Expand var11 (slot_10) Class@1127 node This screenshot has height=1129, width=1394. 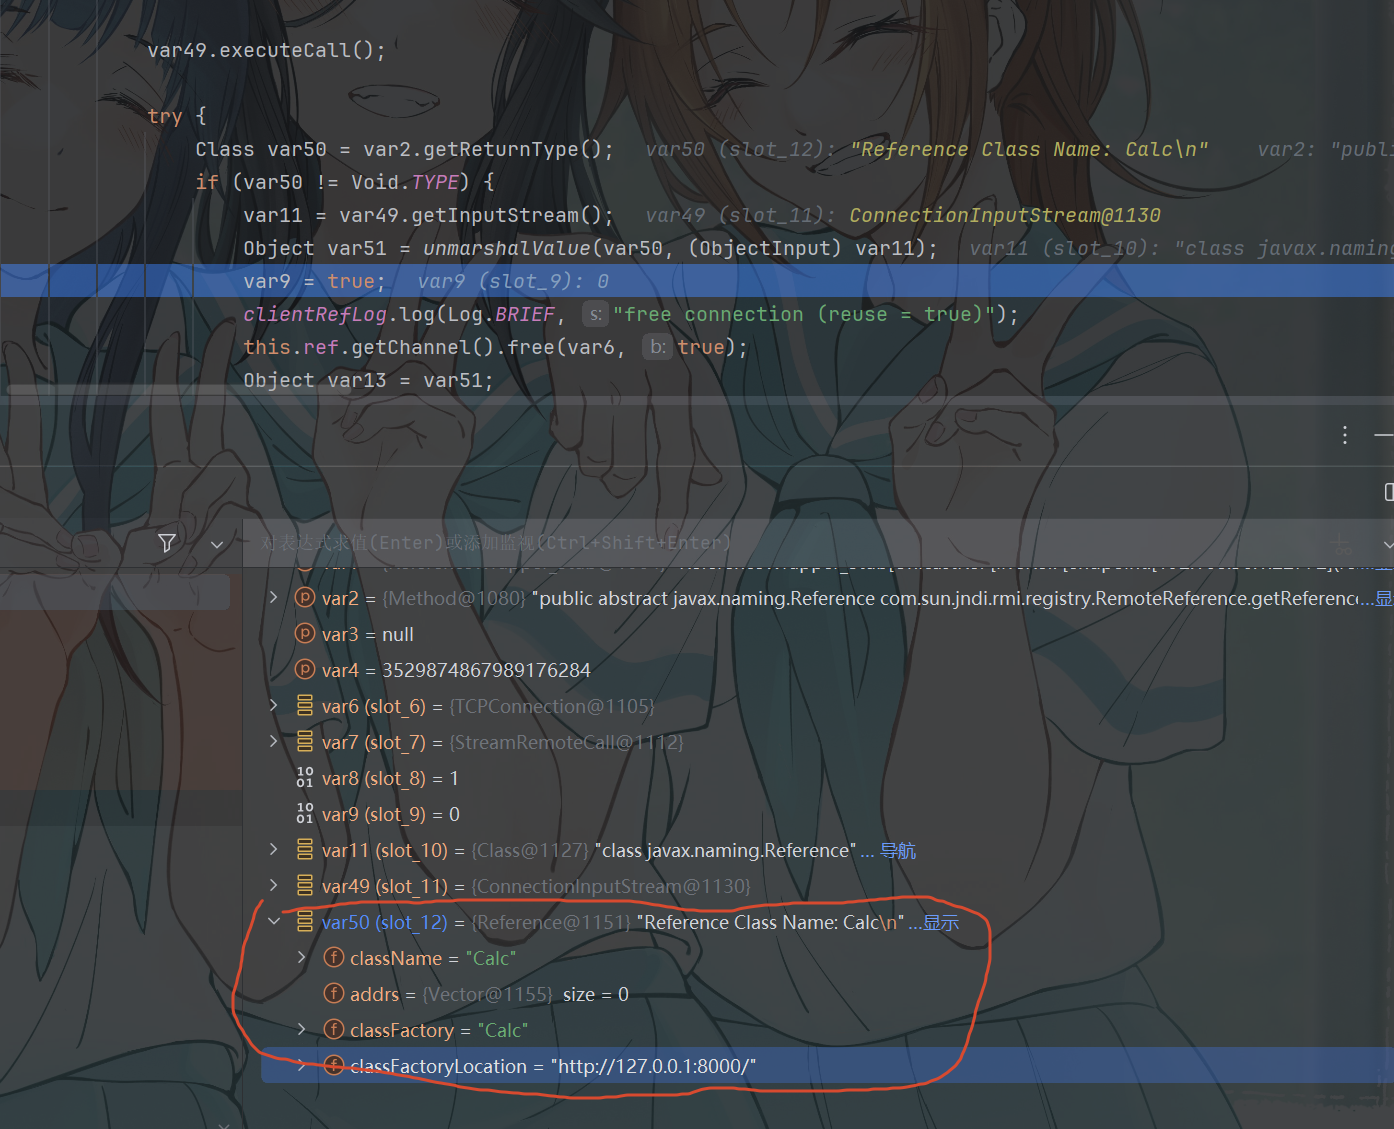(x=274, y=849)
